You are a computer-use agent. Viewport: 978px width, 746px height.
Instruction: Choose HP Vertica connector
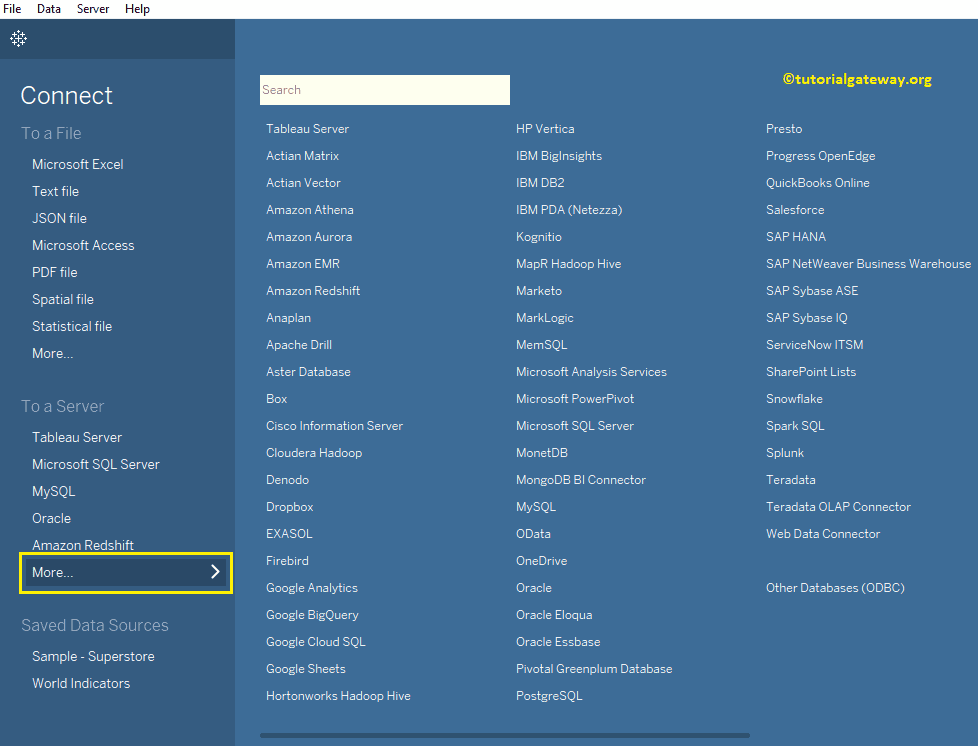point(545,129)
